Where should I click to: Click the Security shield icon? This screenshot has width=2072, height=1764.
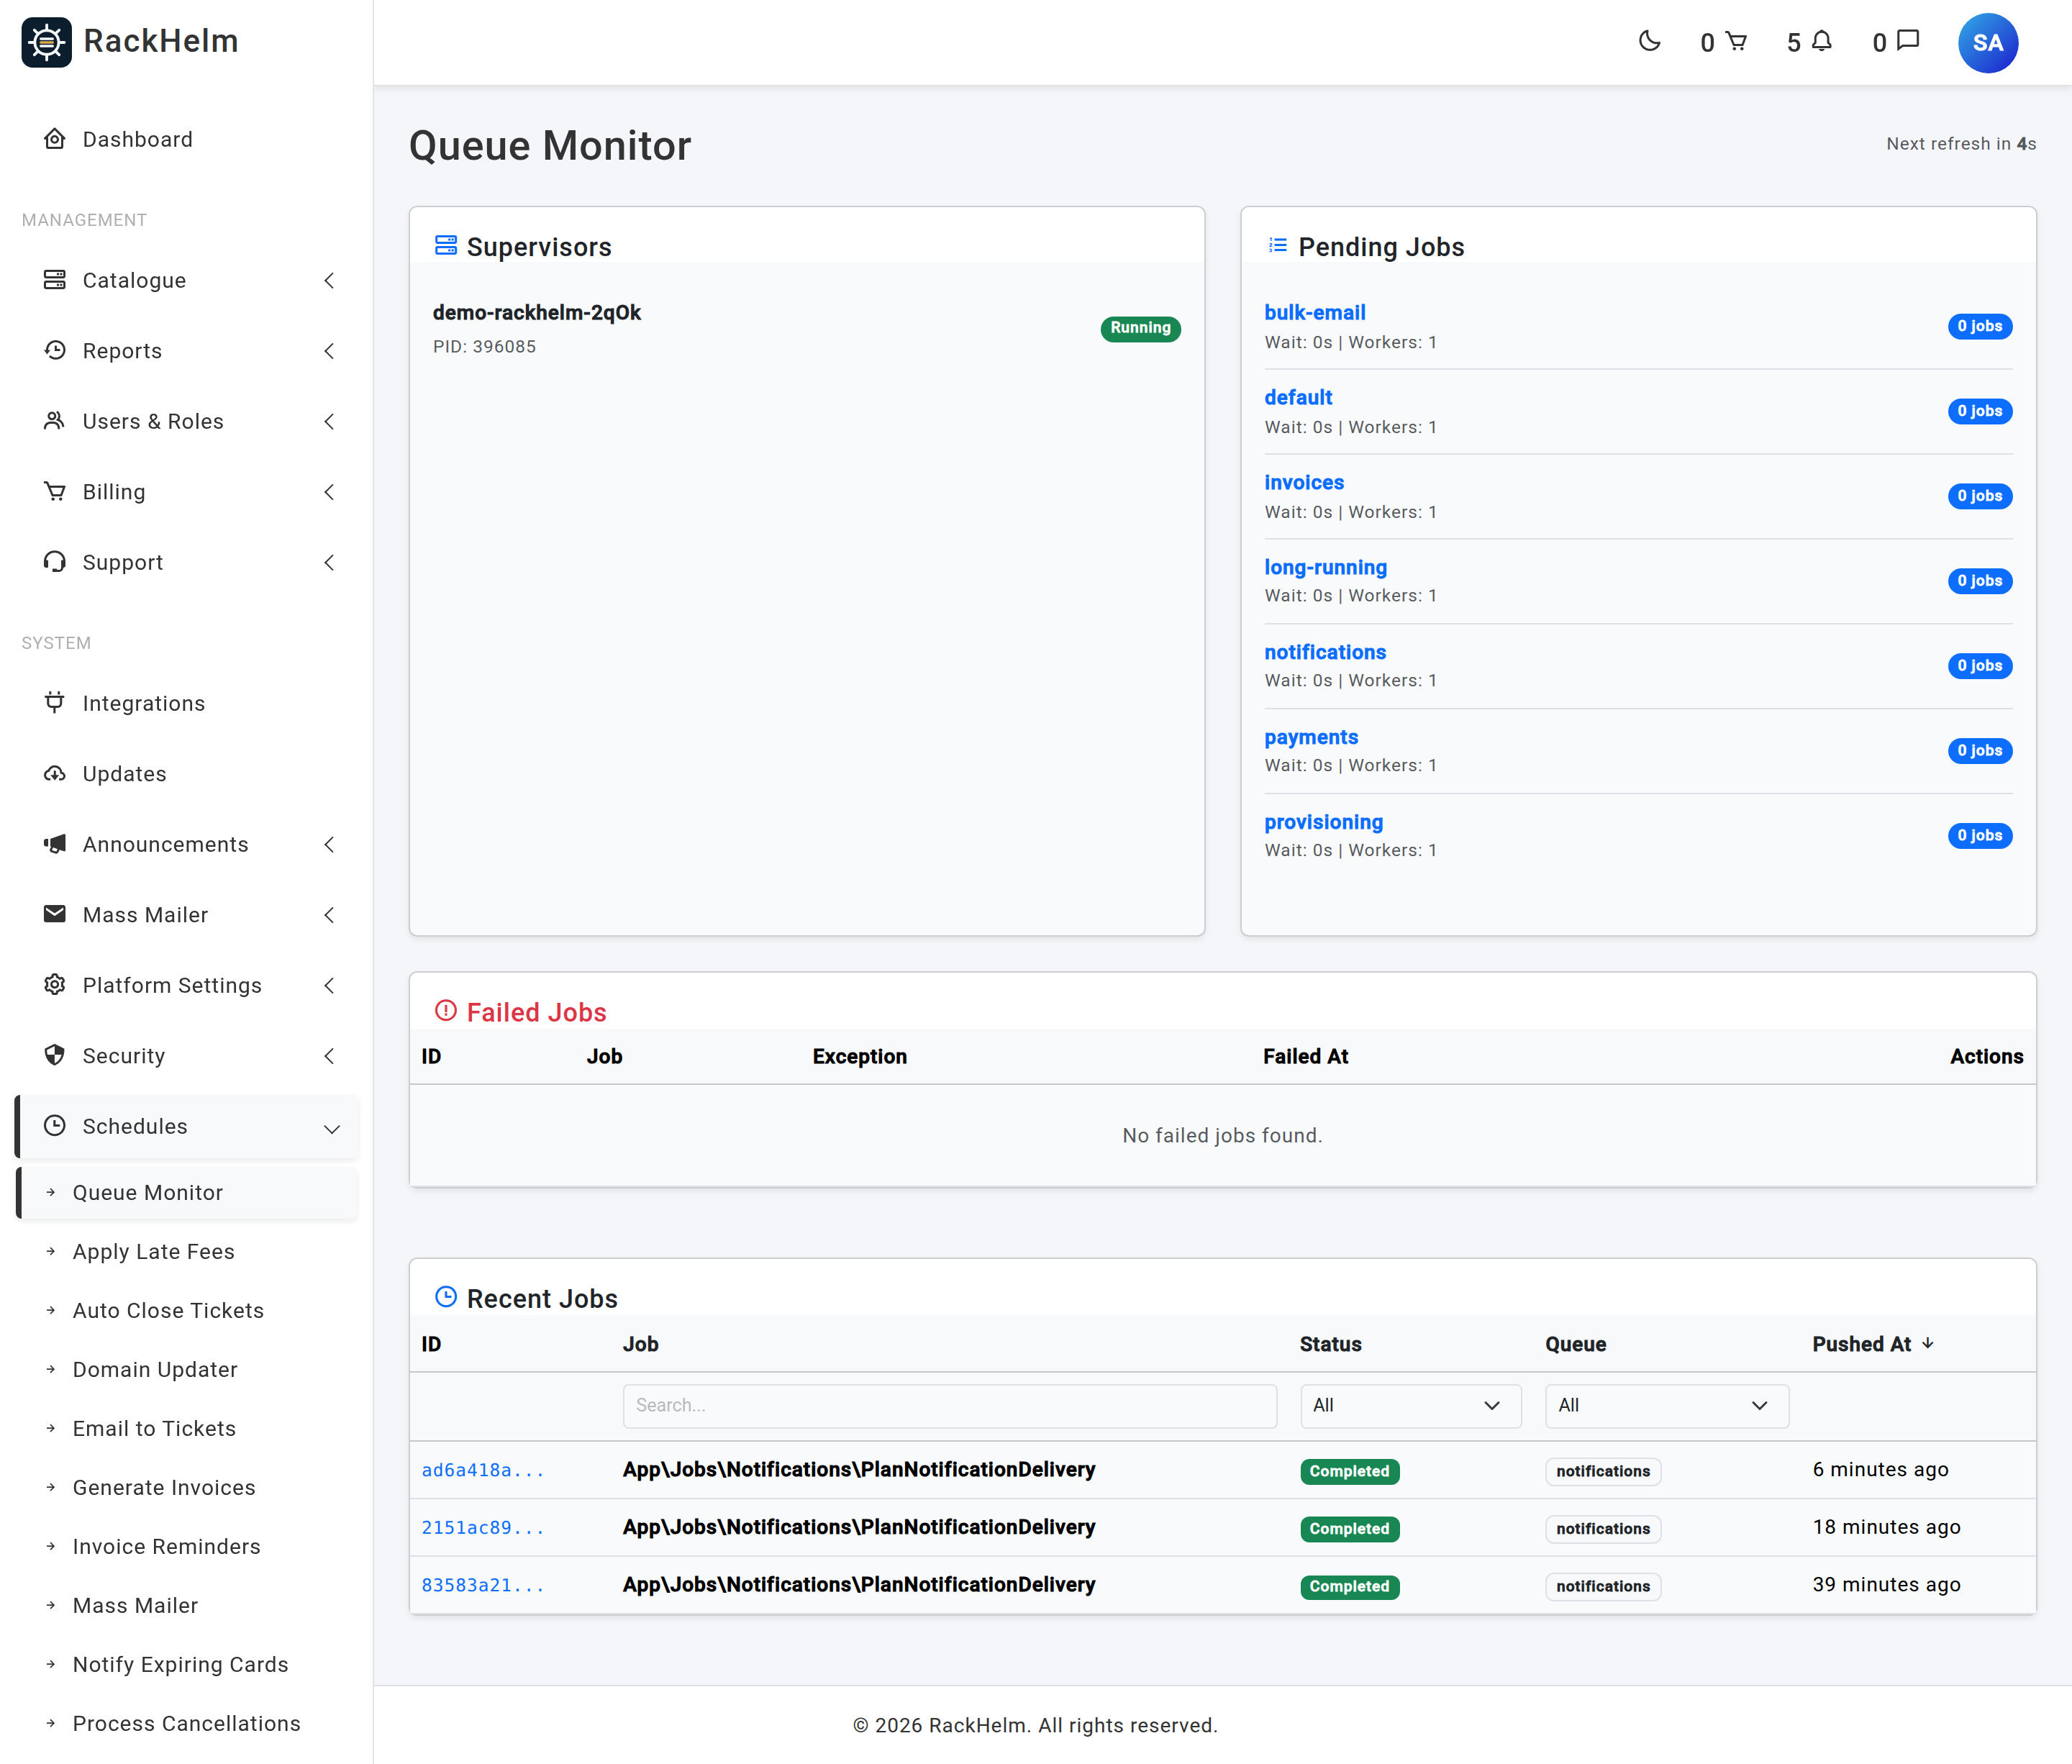pos(55,1056)
